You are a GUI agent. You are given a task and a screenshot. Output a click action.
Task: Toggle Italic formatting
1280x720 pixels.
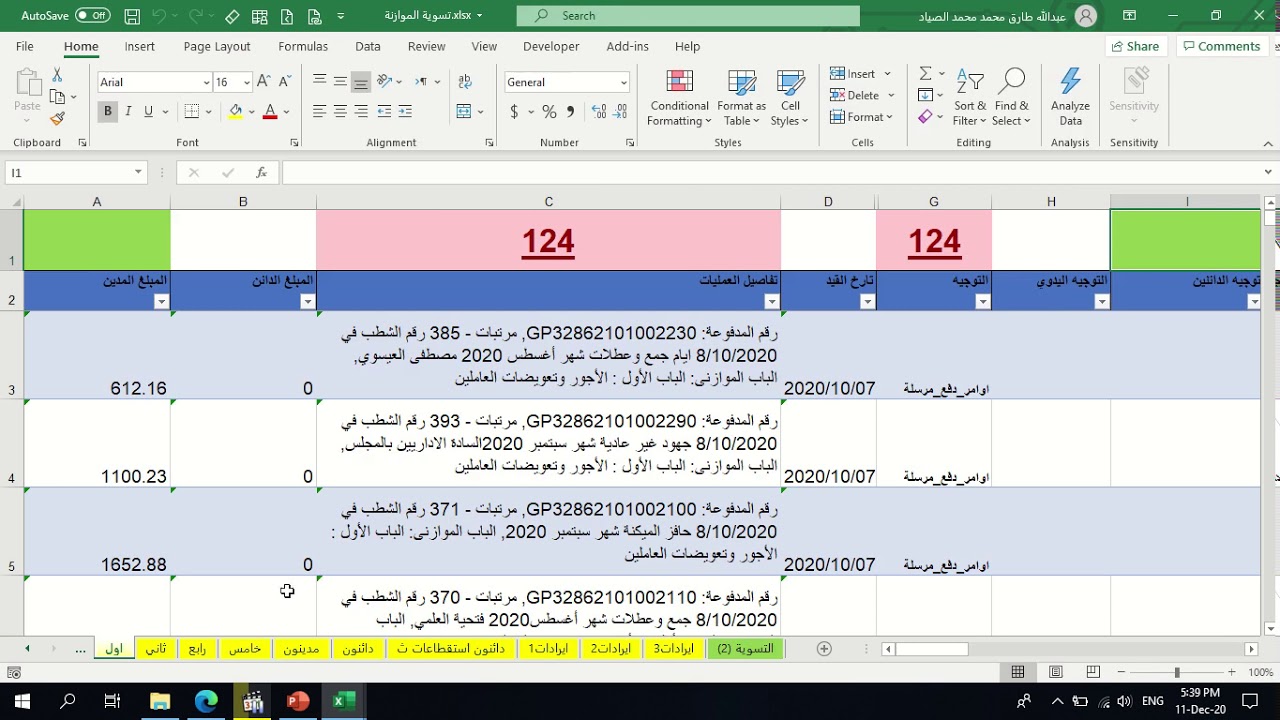coord(128,112)
